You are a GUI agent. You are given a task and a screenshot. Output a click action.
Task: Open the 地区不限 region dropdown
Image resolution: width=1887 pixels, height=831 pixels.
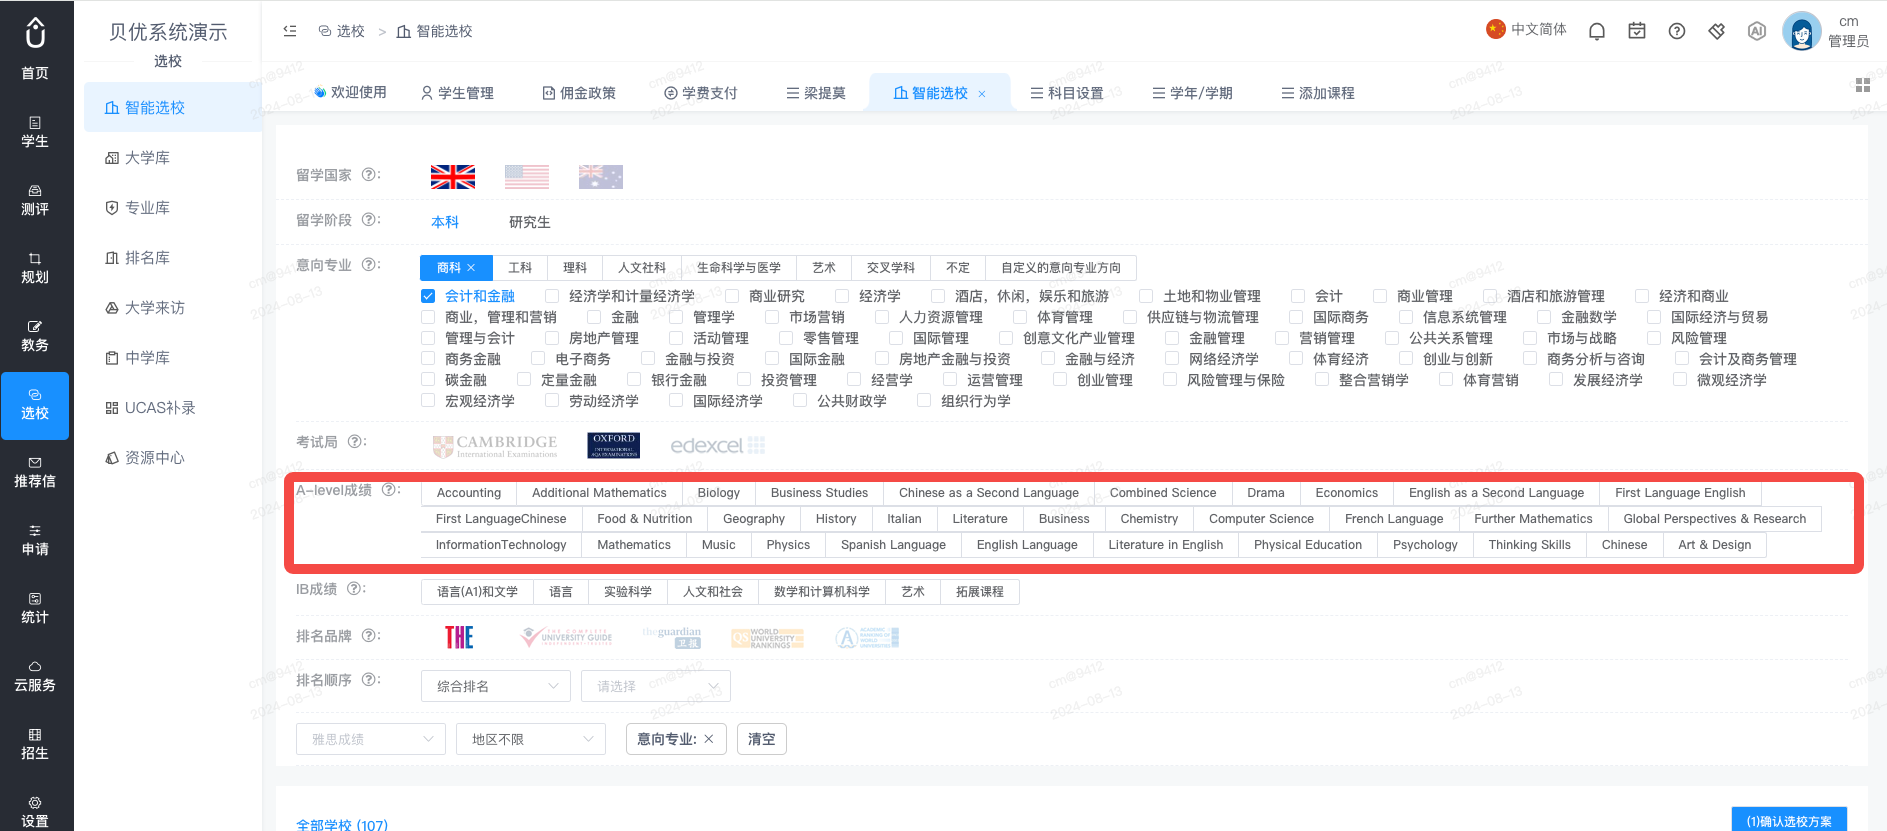[531, 739]
